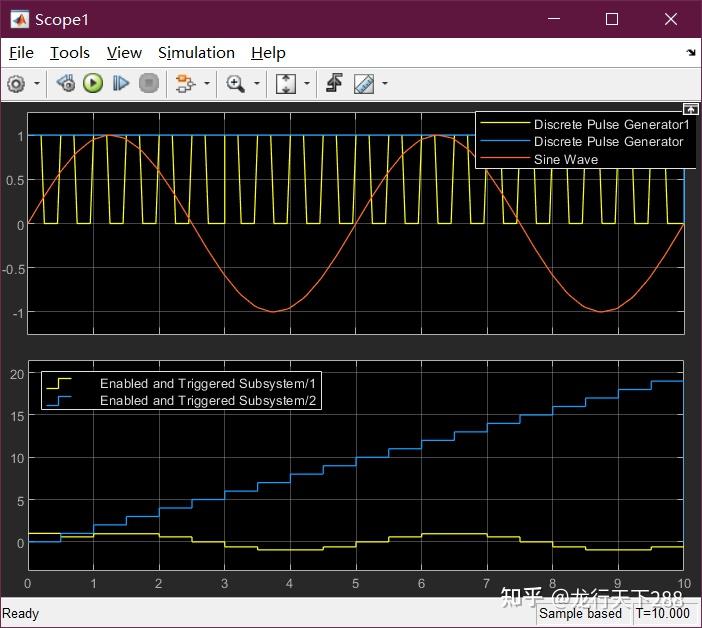Open the Simulation menu
This screenshot has height=628, width=702.
click(196, 53)
